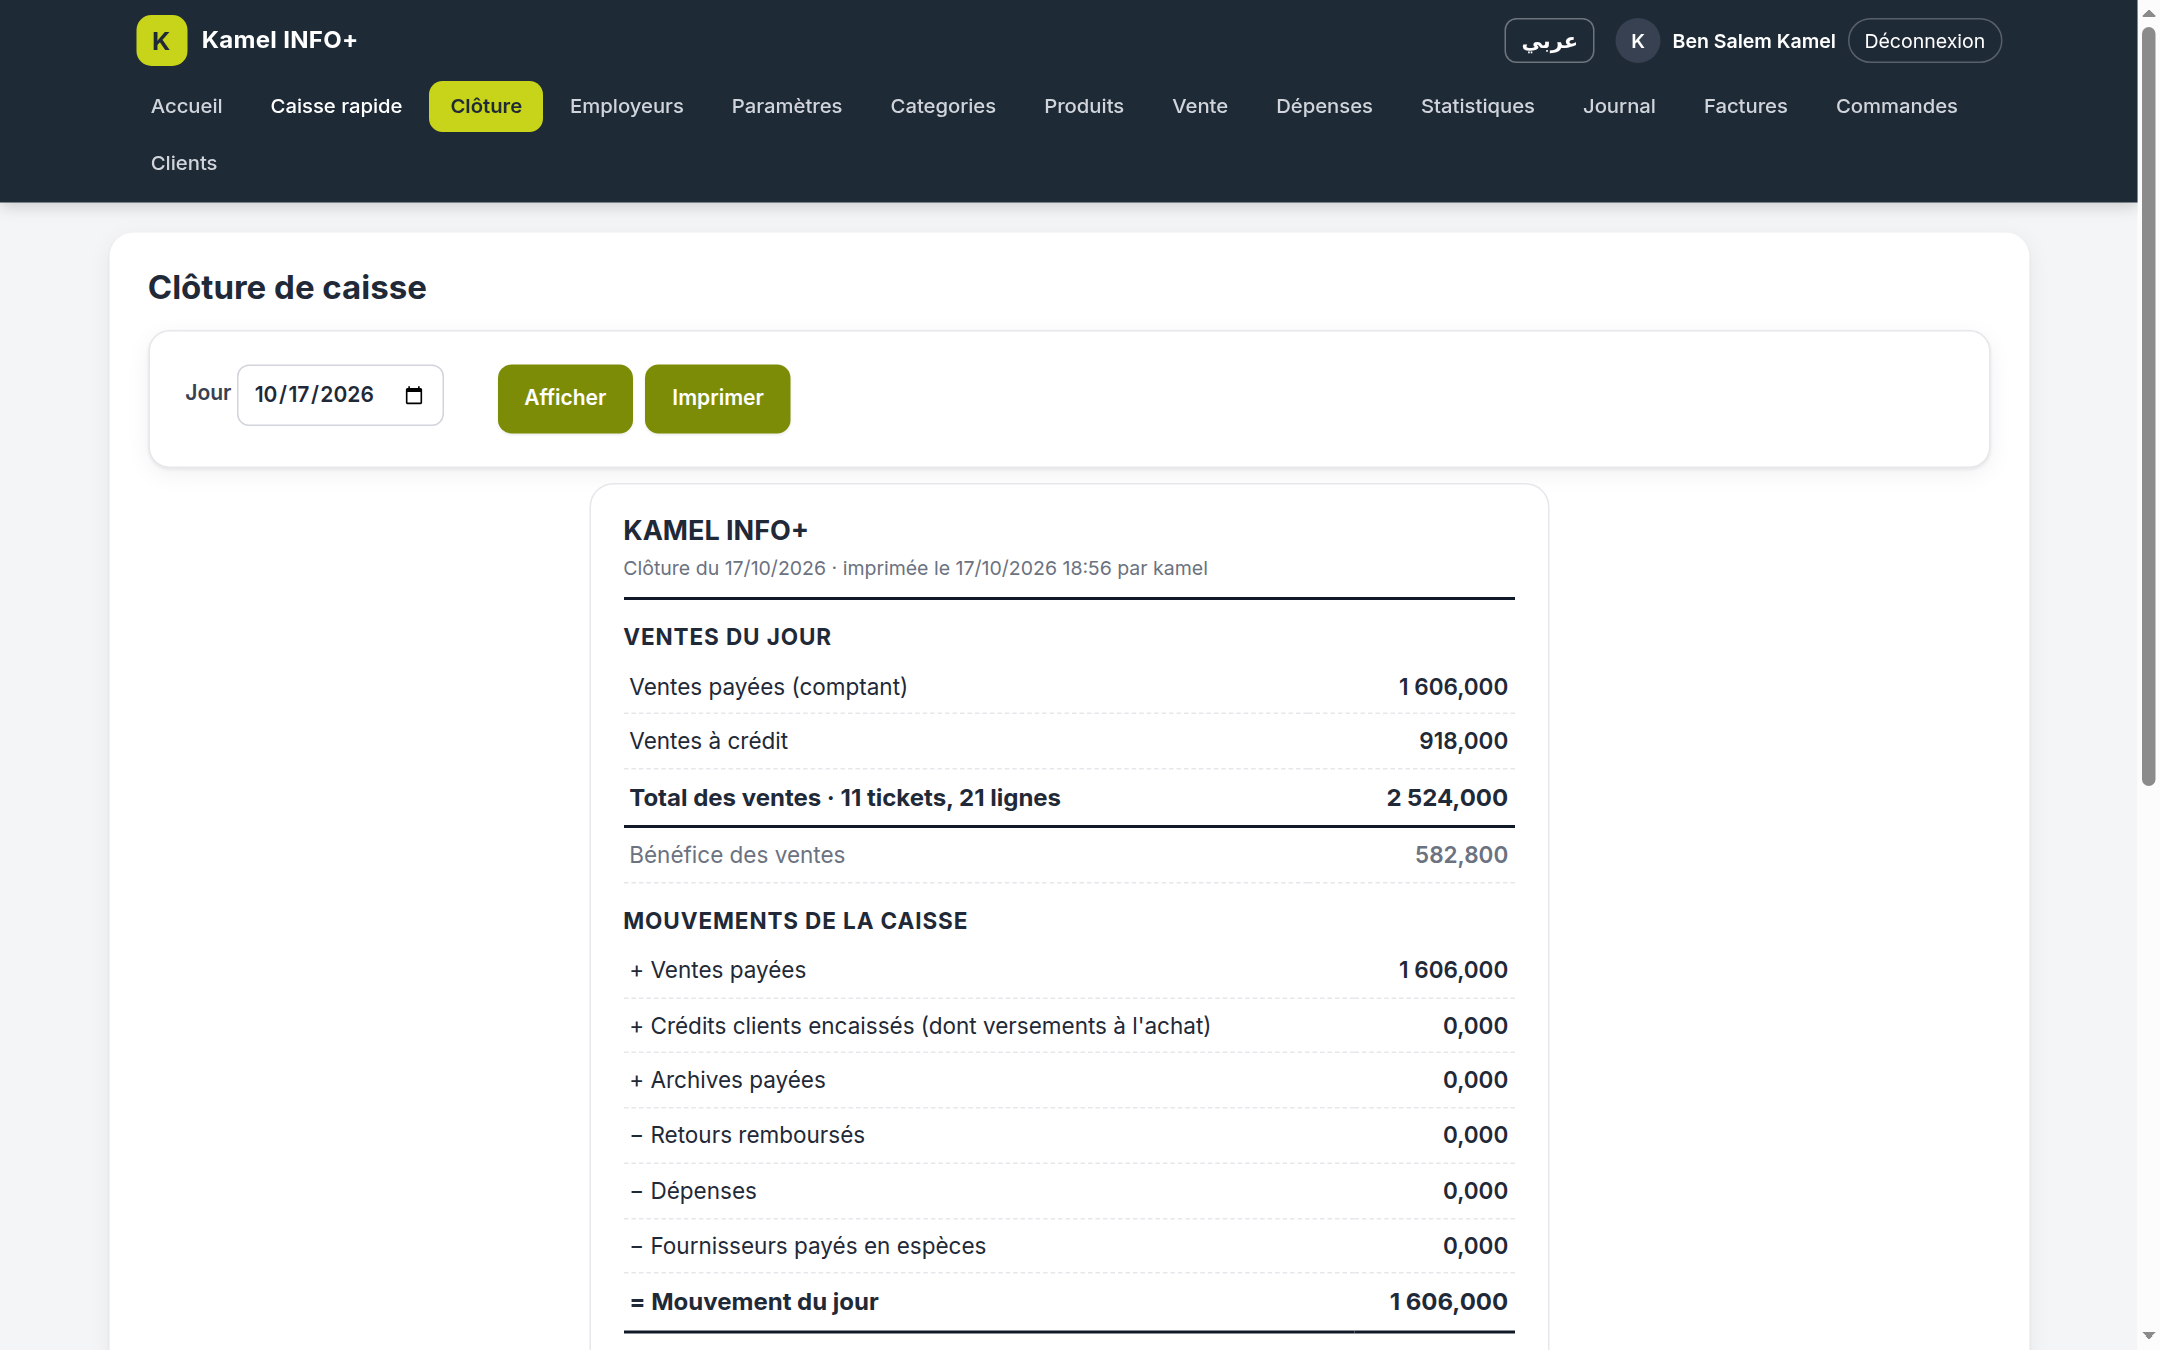This screenshot has height=1350, width=2160.
Task: Navigate to Categories
Action: 943,106
